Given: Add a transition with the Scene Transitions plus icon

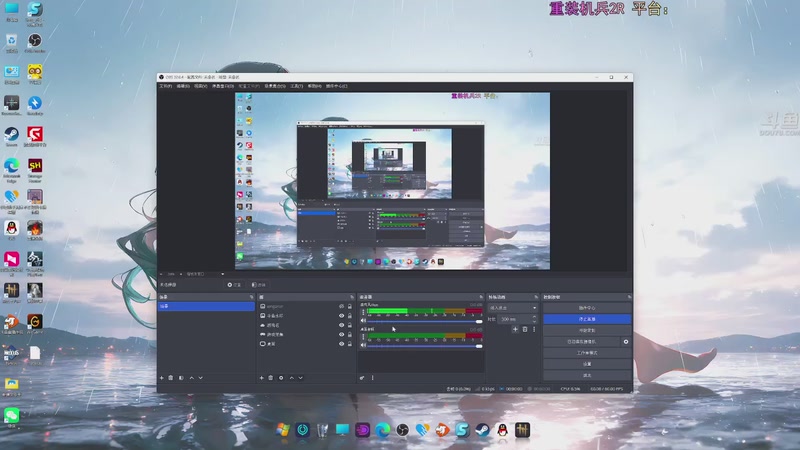Looking at the screenshot, I should pos(515,330).
